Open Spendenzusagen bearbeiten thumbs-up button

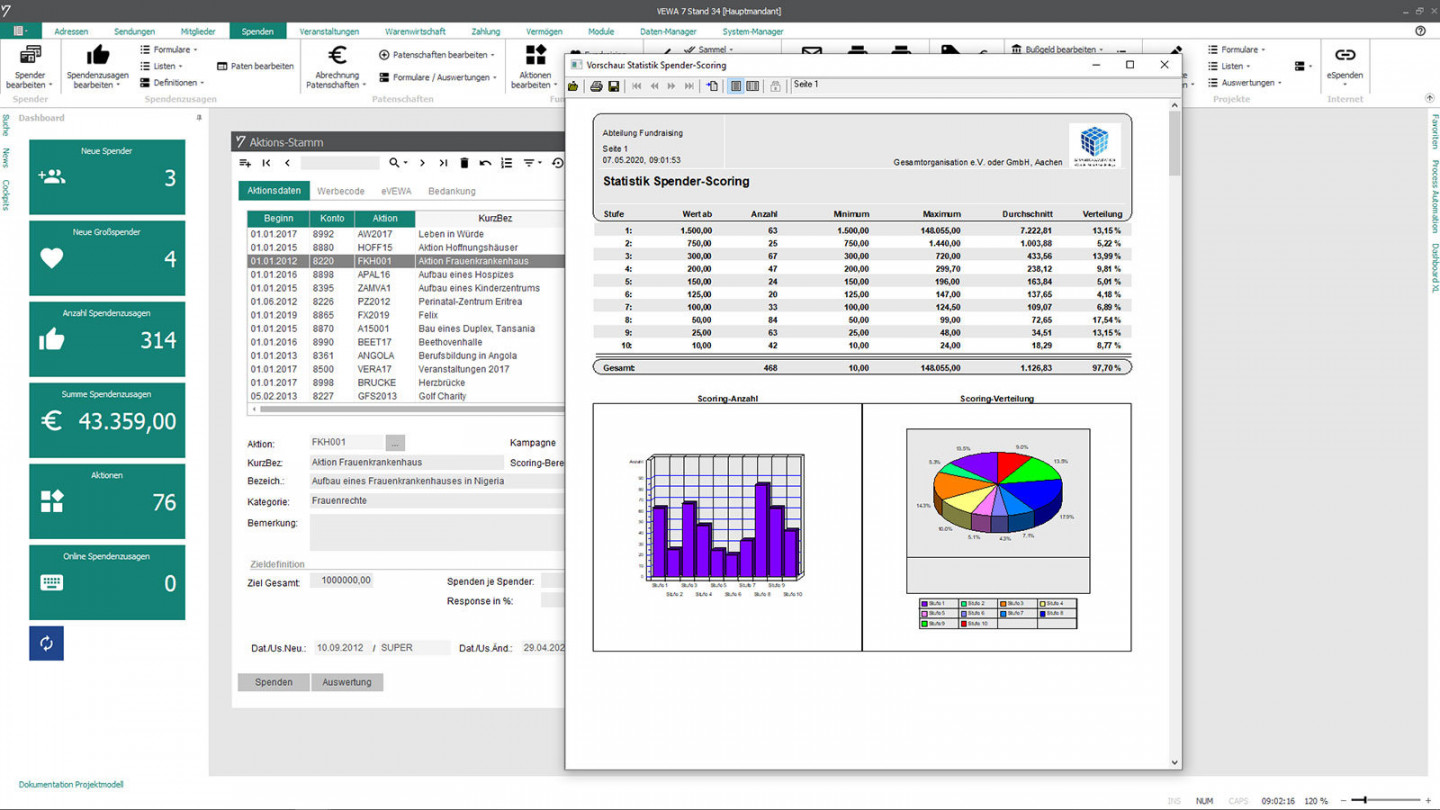point(97,66)
